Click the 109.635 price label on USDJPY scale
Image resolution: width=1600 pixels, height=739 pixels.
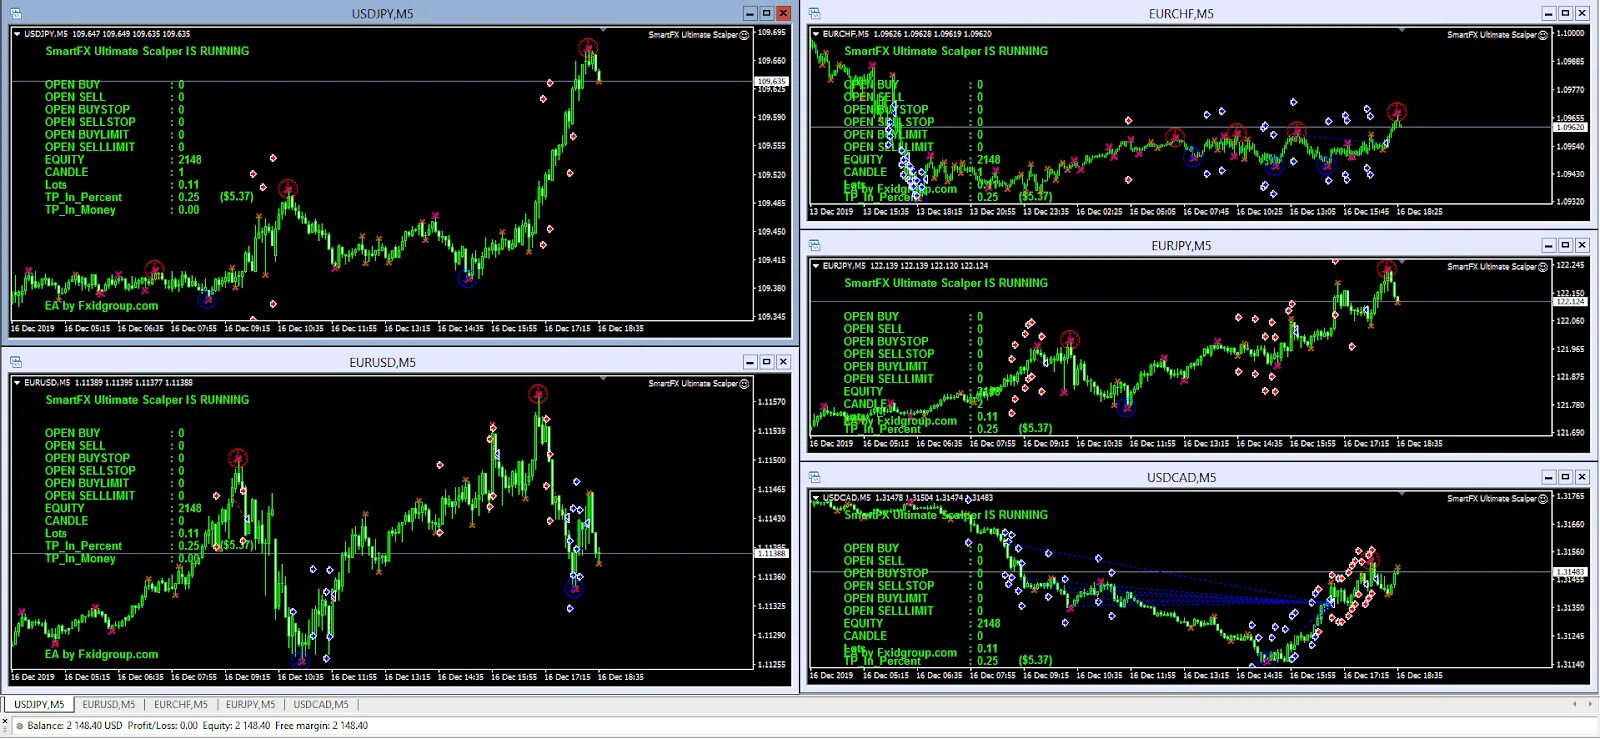771,81
